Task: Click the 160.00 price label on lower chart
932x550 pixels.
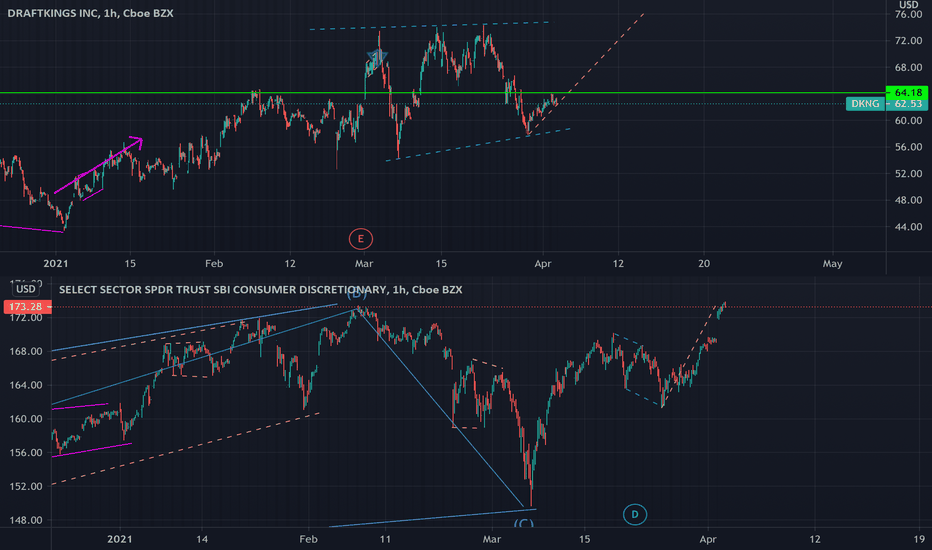Action: click(x=26, y=419)
